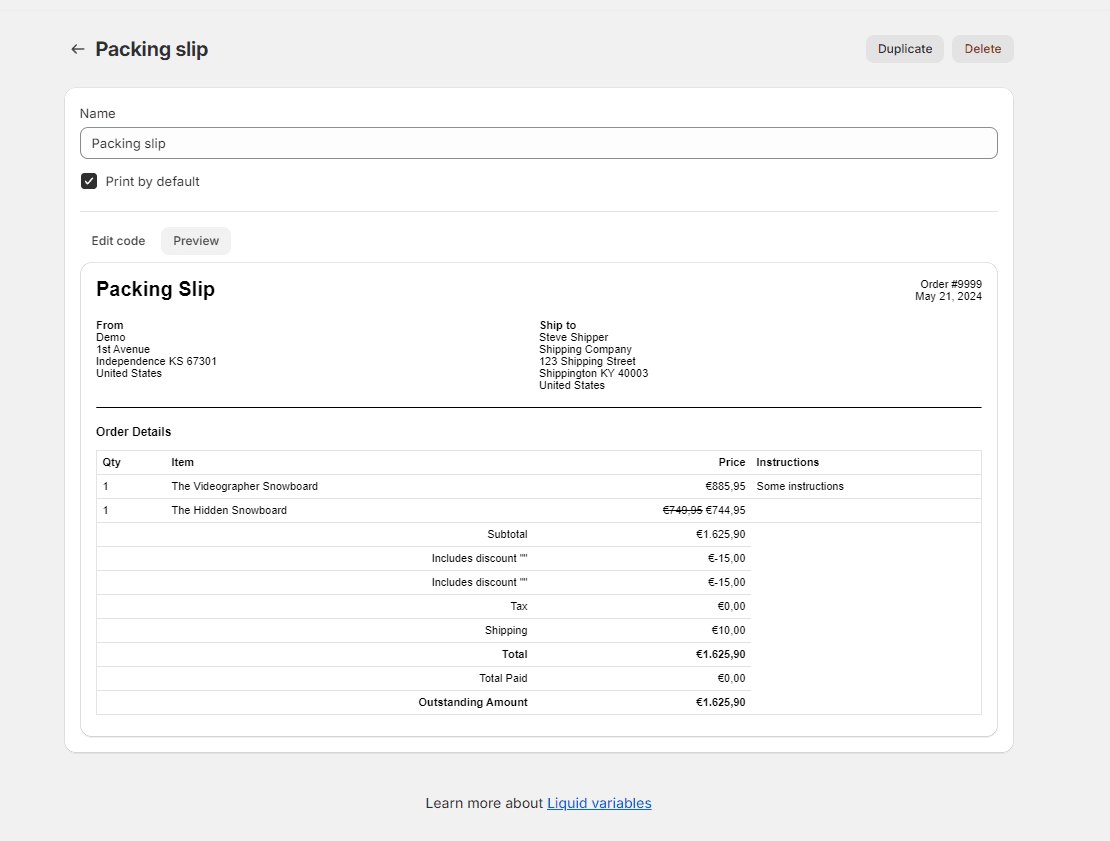Viewport: 1110px width, 841px height.
Task: Select the Preview tab
Action: pyautogui.click(x=196, y=241)
